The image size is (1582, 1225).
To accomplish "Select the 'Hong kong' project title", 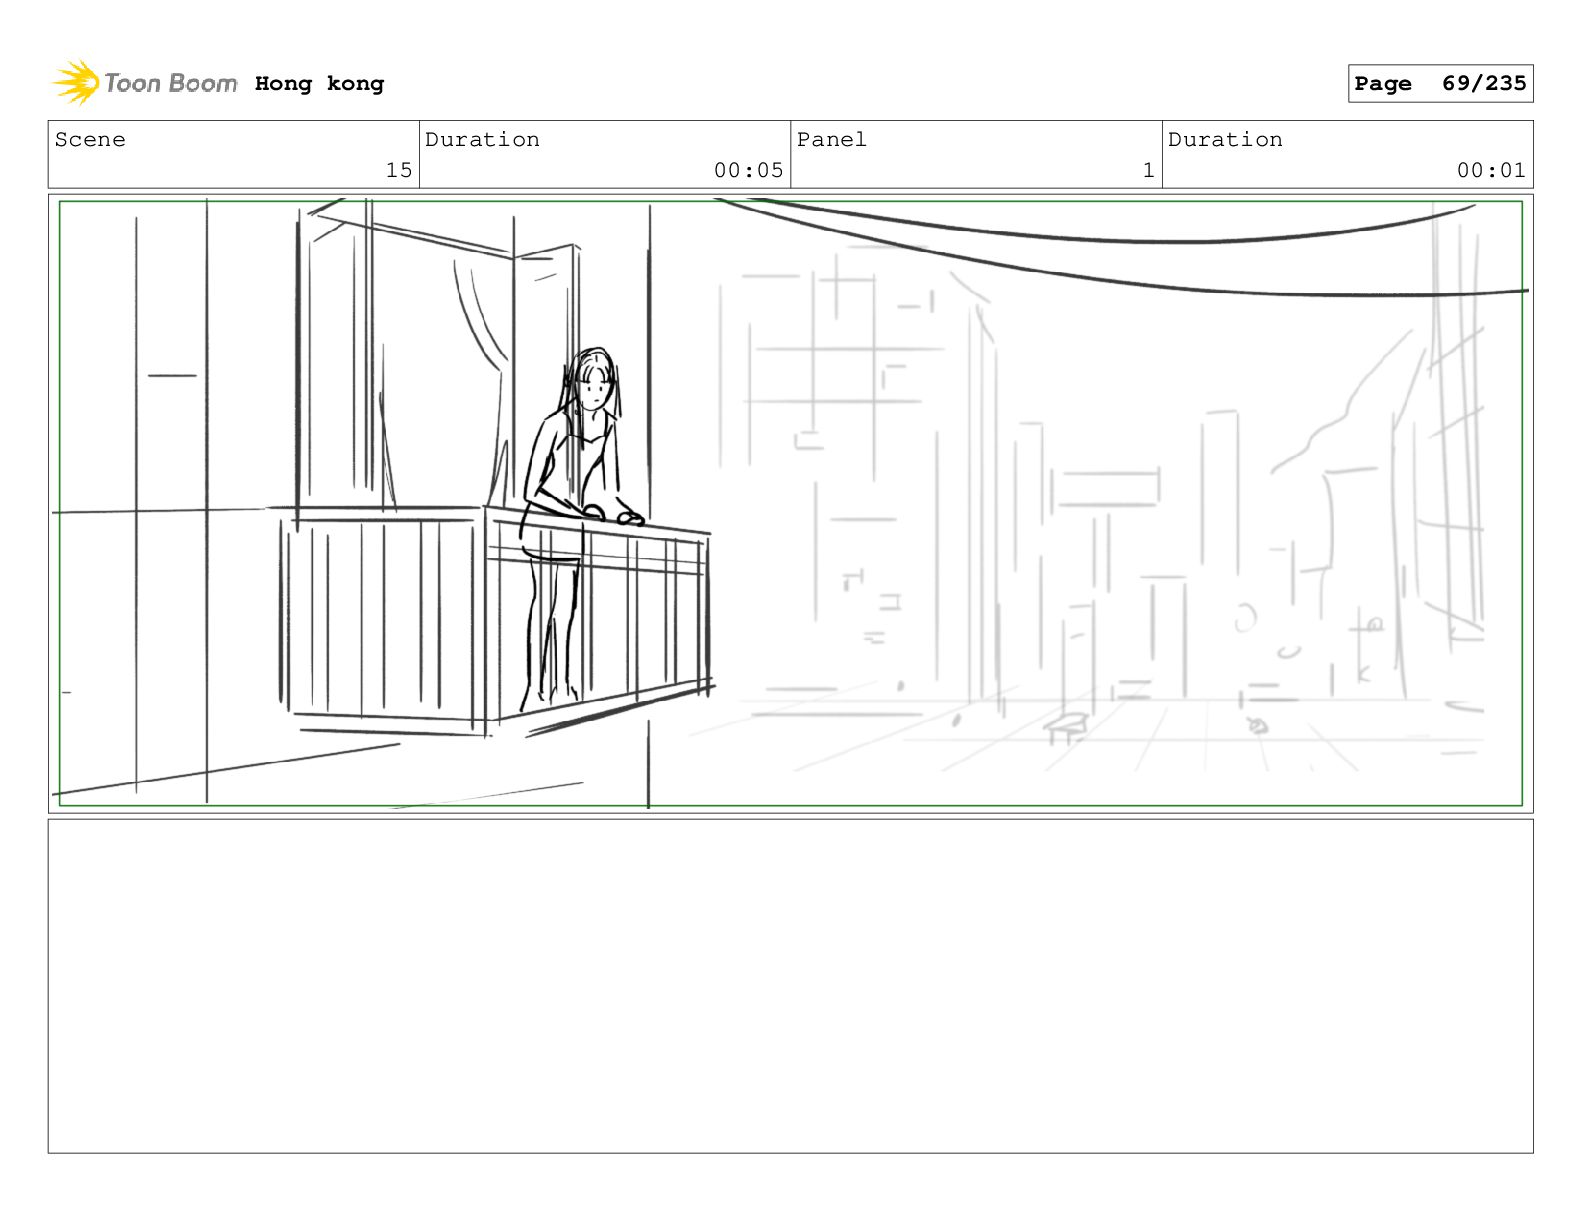I will [x=319, y=84].
